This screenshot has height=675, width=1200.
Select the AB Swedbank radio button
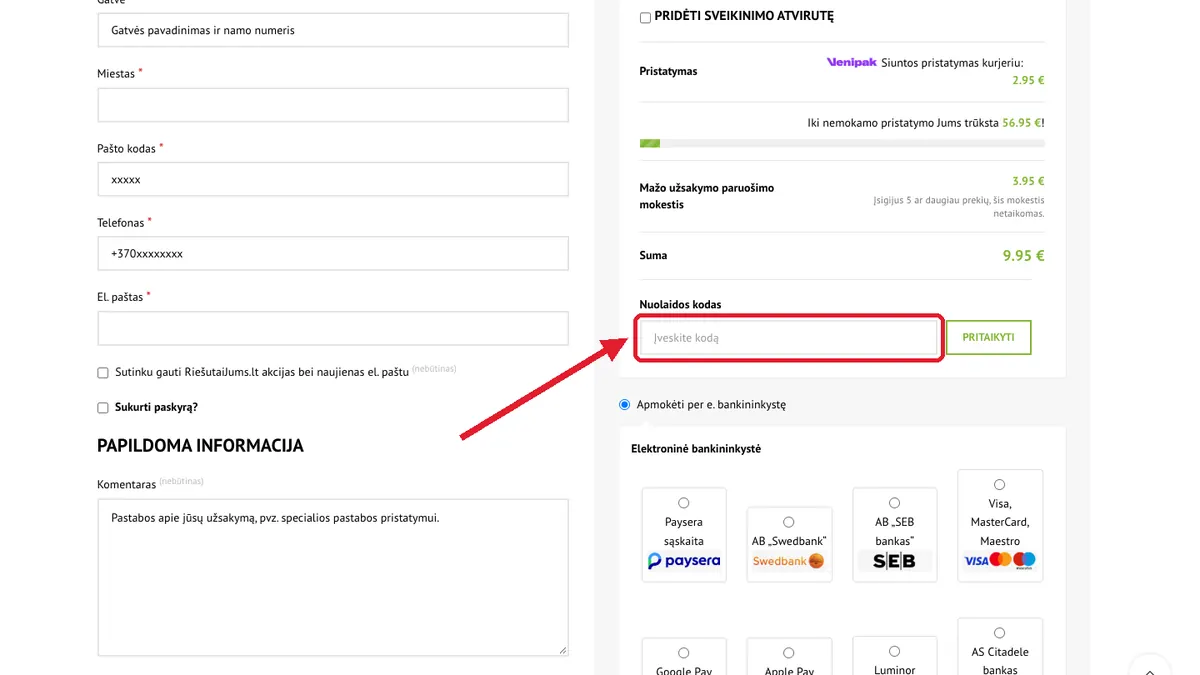click(789, 522)
